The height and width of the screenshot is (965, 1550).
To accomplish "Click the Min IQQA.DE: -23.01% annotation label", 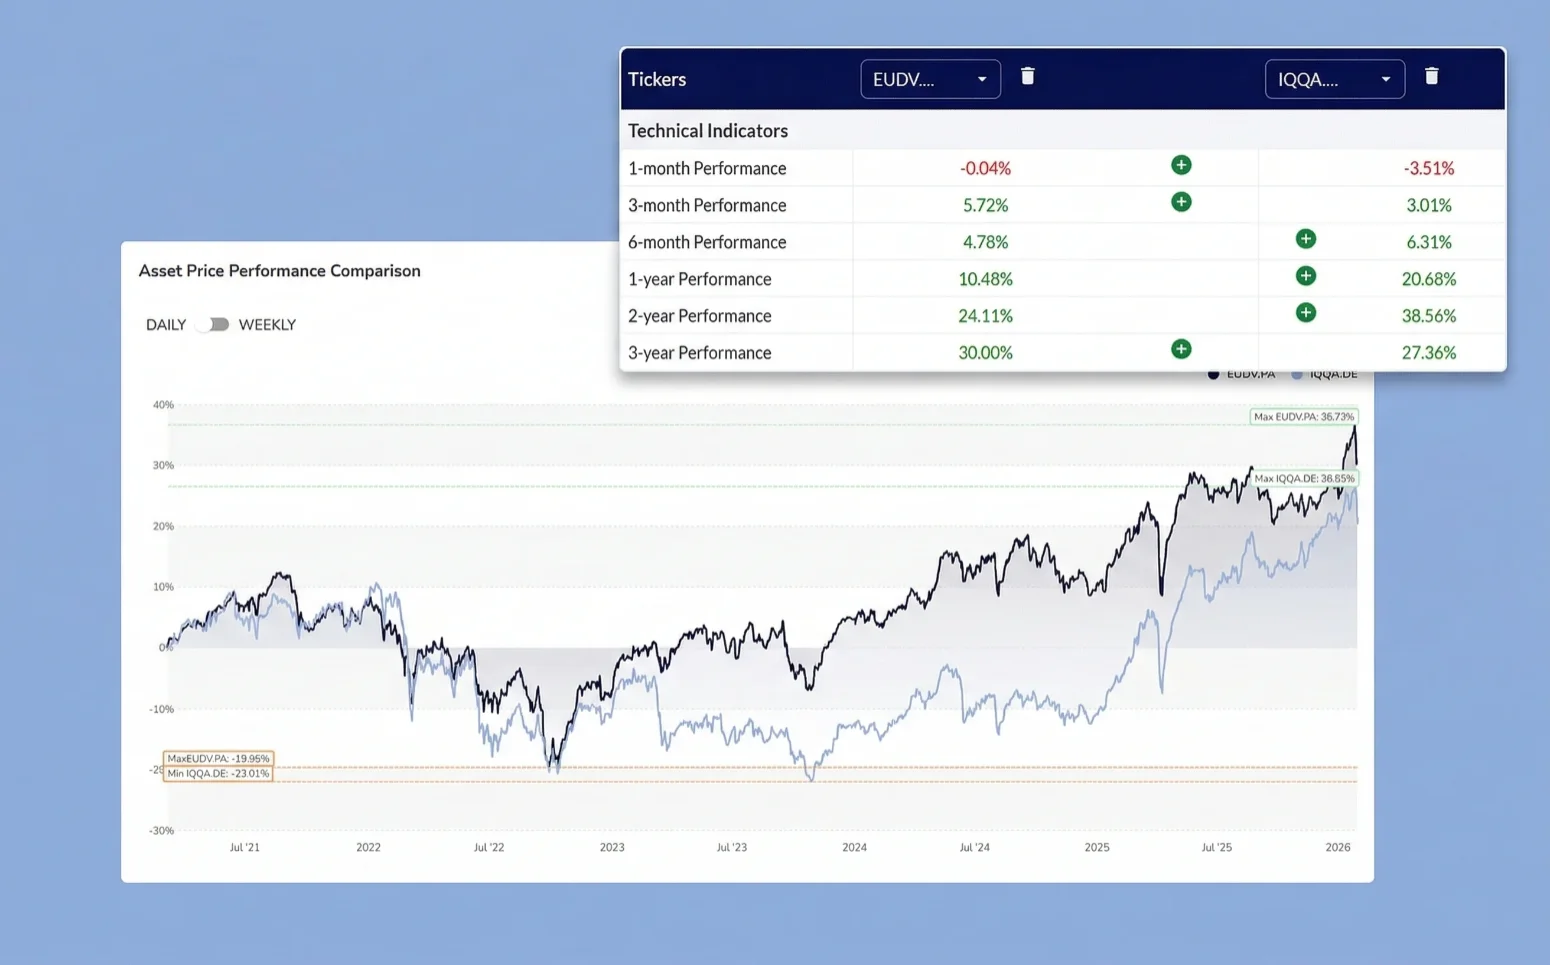I will pyautogui.click(x=217, y=772).
